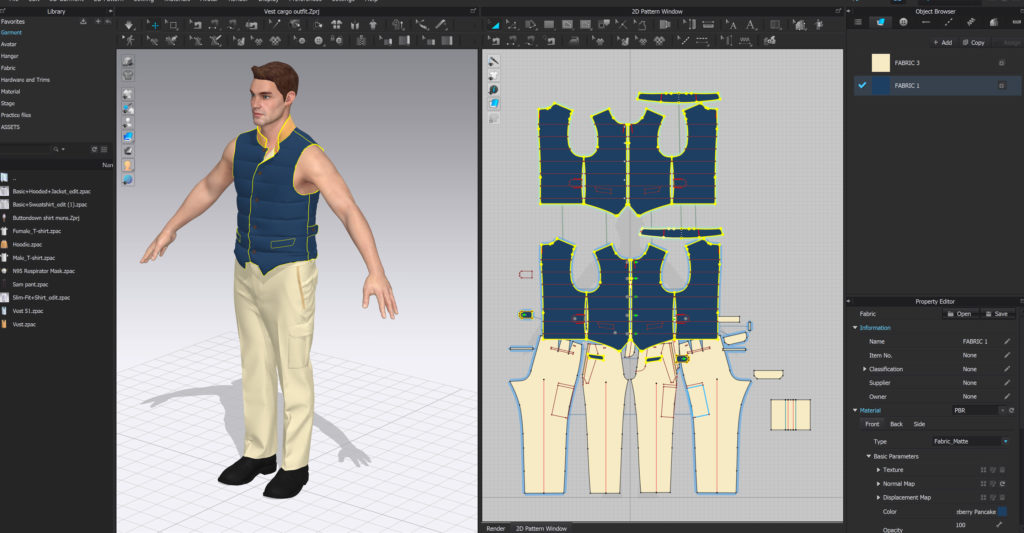Screen dimensions: 1024x533
Task: Select the Pin Box marquee tool in 3D toolbar
Action: [172, 25]
